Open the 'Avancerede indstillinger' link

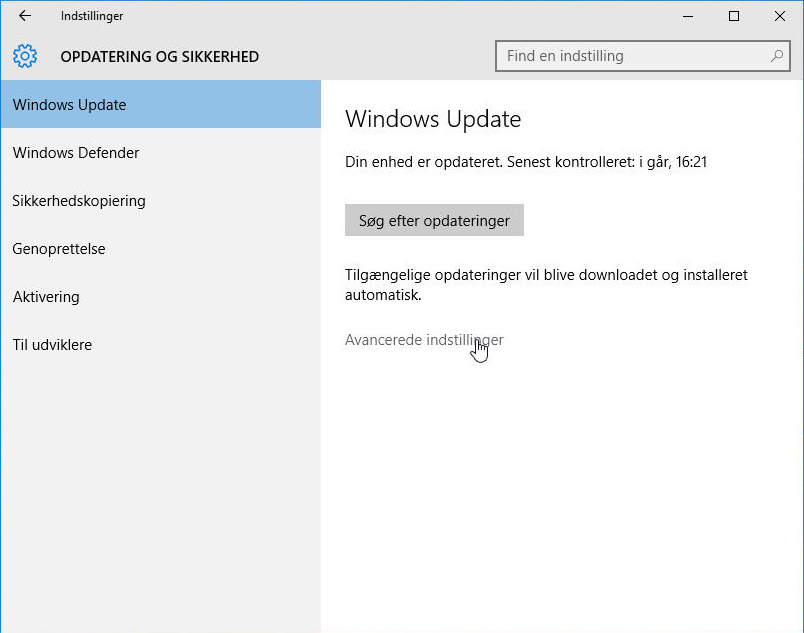424,340
